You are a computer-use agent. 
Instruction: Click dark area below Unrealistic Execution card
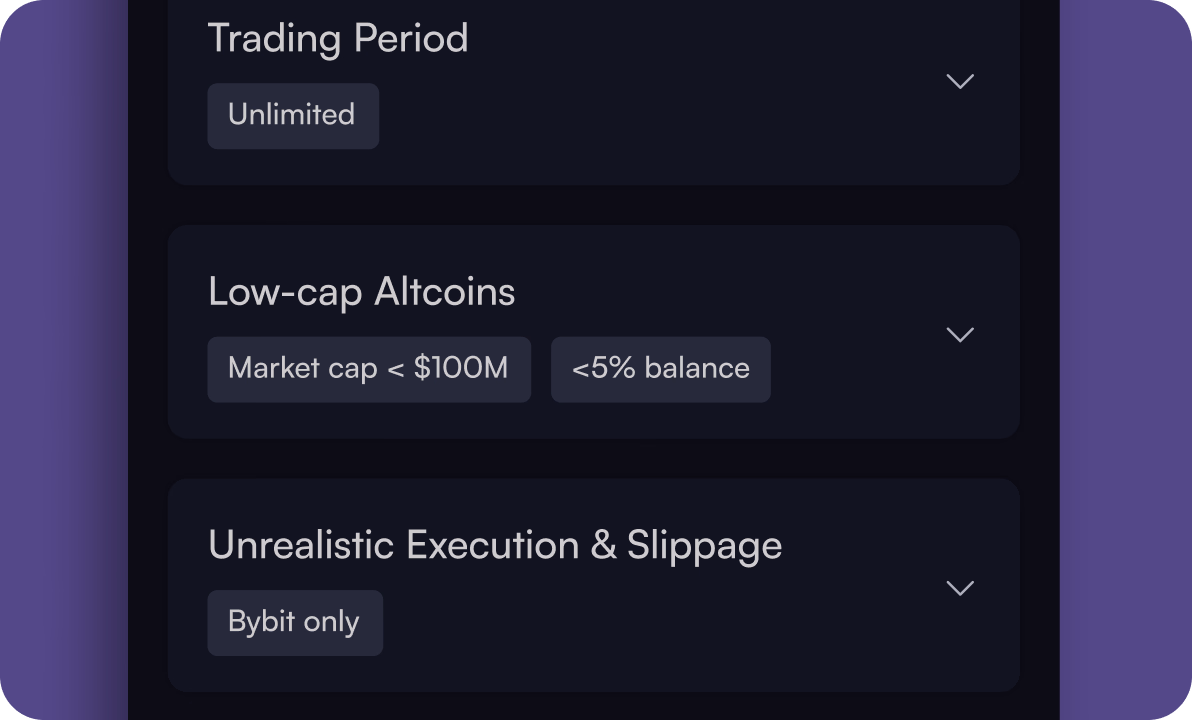[x=593, y=706]
